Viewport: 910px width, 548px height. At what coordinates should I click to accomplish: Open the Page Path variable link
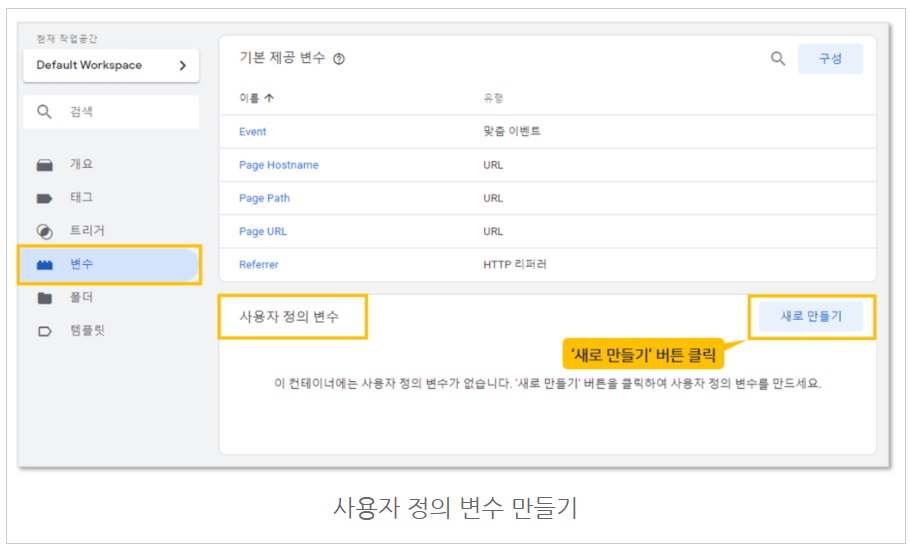(264, 198)
